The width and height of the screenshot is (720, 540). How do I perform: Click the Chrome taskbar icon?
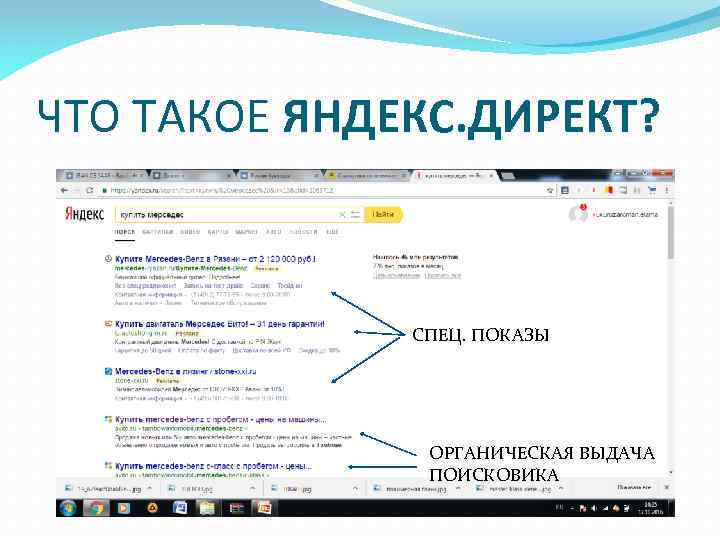pyautogui.click(x=96, y=507)
